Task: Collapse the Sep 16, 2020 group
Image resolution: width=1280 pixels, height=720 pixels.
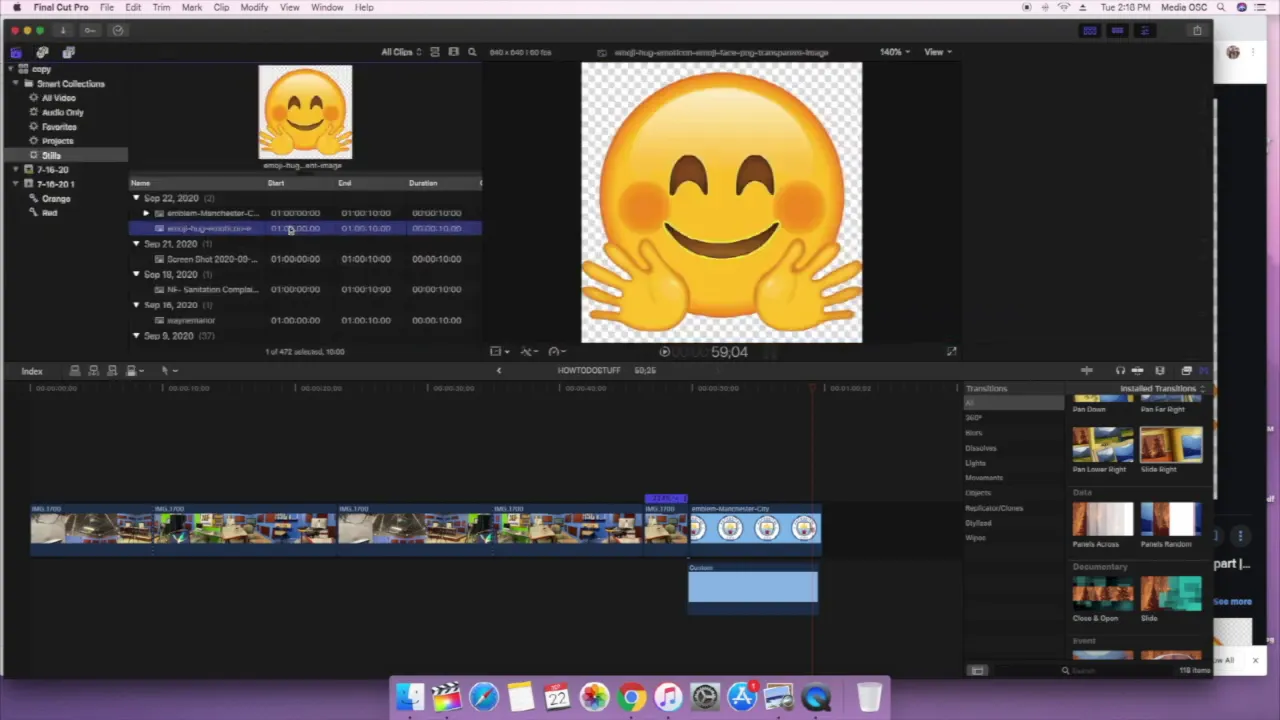Action: pyautogui.click(x=136, y=305)
